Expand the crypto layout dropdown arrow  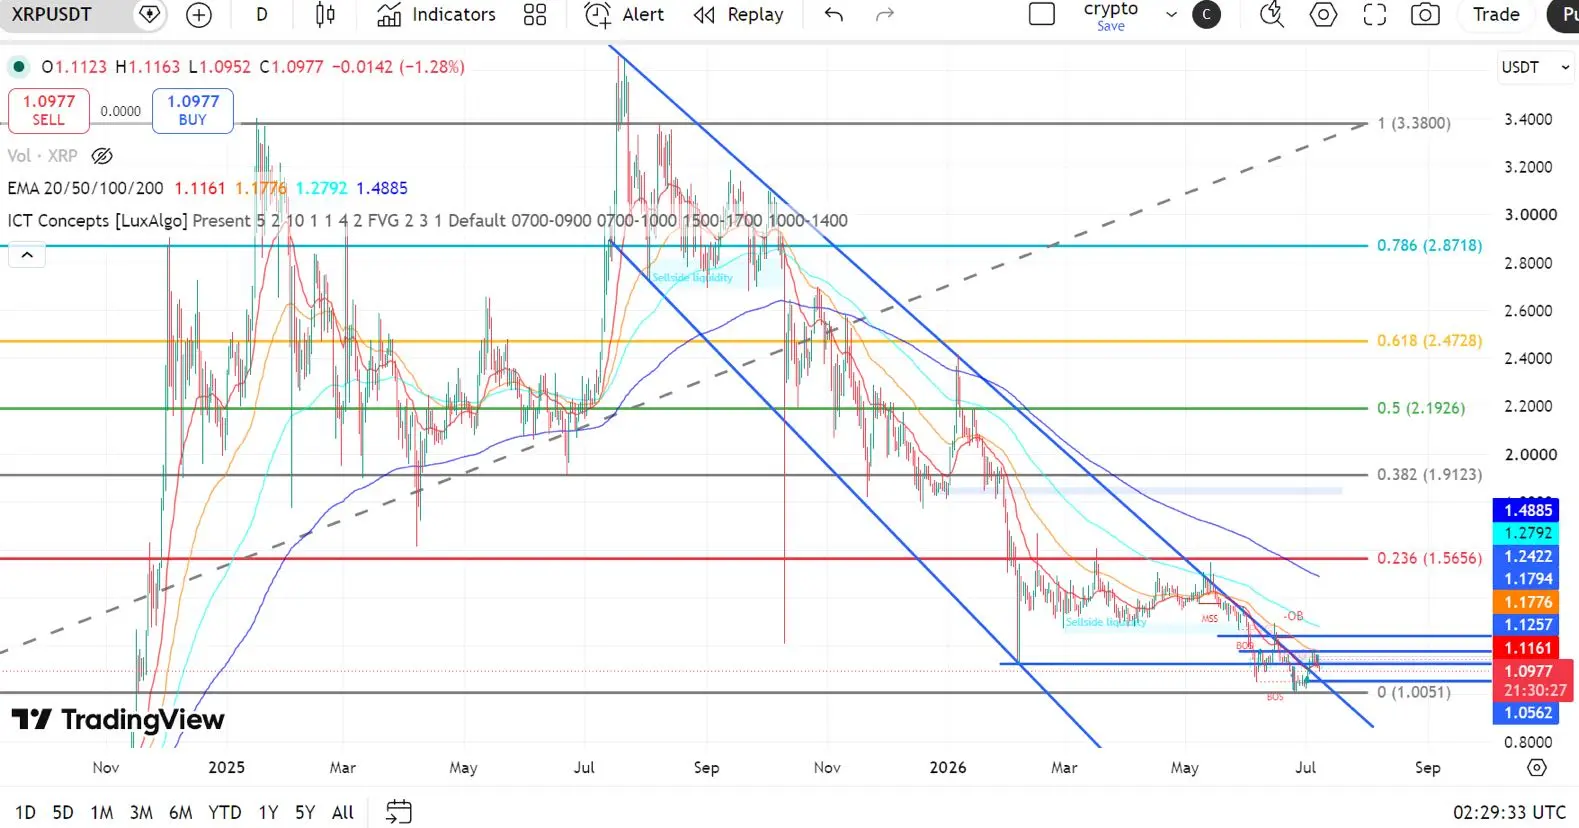point(1171,15)
